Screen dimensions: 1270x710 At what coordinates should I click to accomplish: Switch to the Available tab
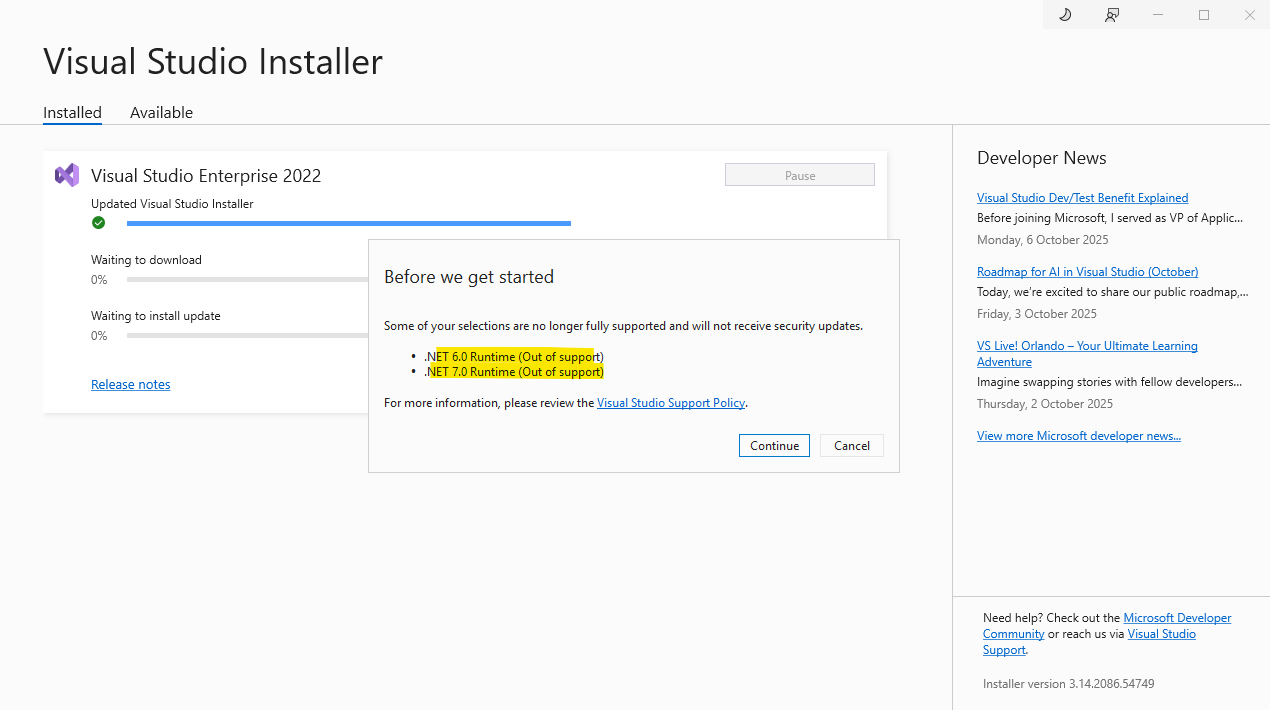point(161,113)
